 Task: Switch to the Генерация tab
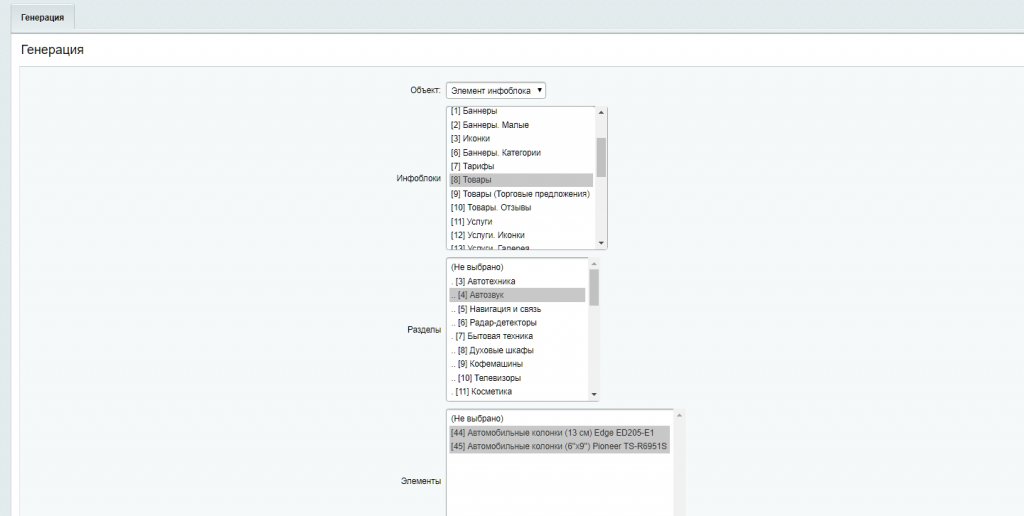pos(42,17)
